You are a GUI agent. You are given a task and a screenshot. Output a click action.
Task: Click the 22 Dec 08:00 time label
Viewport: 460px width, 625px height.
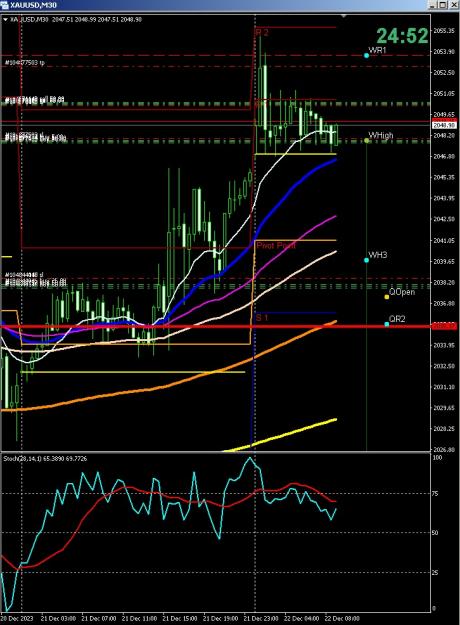coord(342,619)
